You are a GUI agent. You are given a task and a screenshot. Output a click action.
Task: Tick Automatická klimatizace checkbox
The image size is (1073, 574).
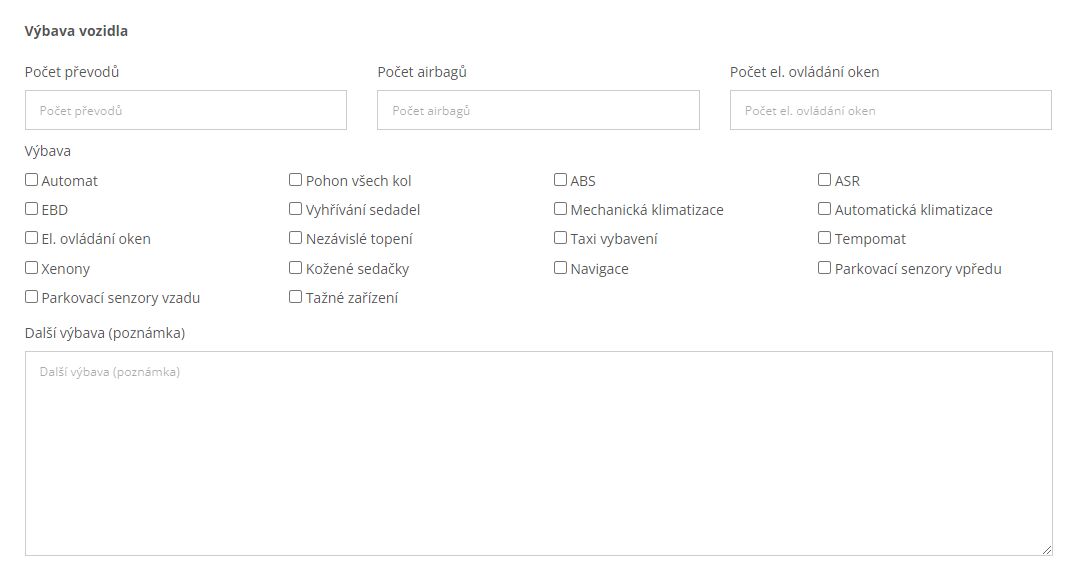(x=825, y=209)
